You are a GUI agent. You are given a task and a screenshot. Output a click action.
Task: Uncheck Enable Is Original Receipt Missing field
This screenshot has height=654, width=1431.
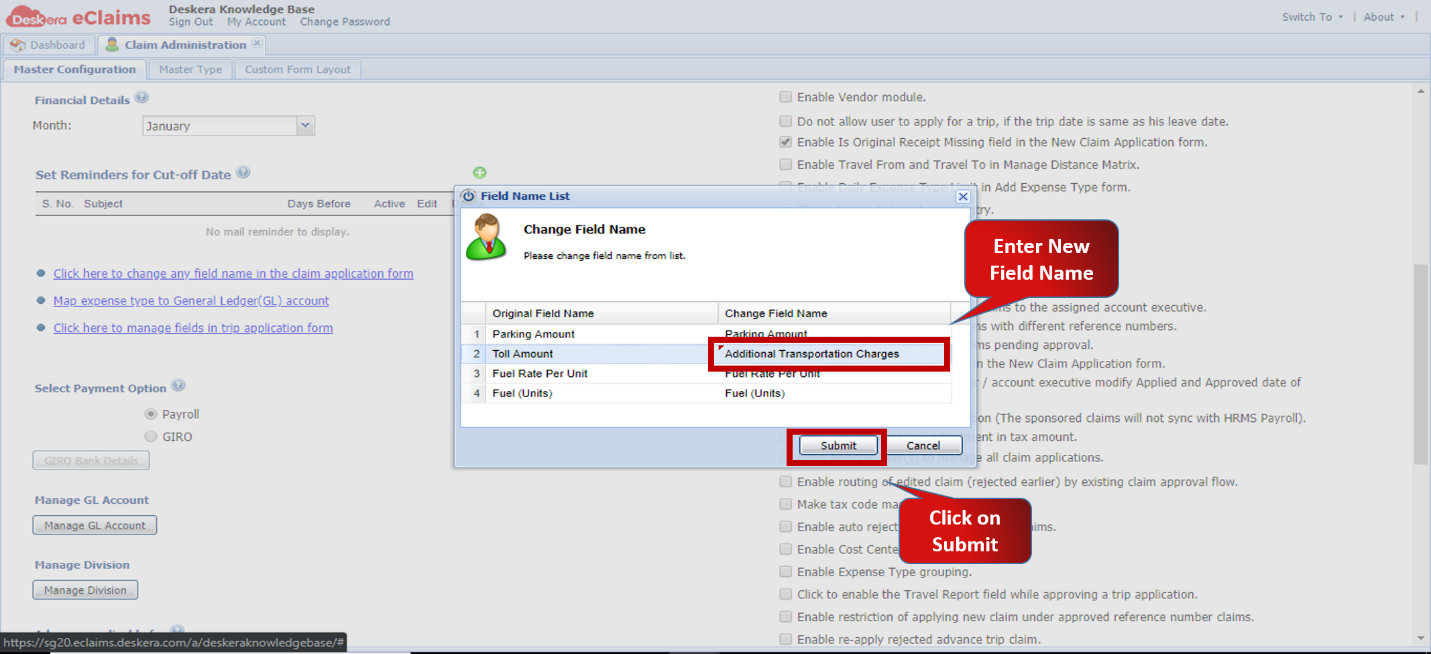(x=786, y=141)
